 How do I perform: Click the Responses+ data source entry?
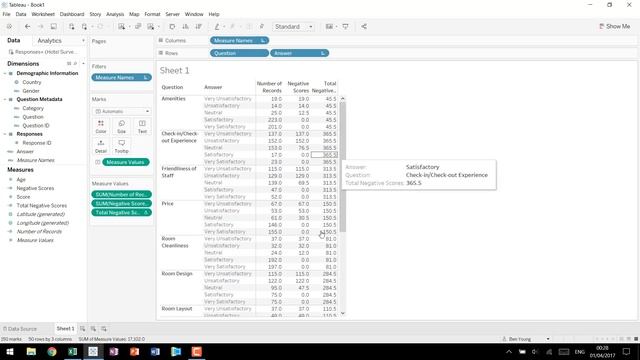click(42, 52)
